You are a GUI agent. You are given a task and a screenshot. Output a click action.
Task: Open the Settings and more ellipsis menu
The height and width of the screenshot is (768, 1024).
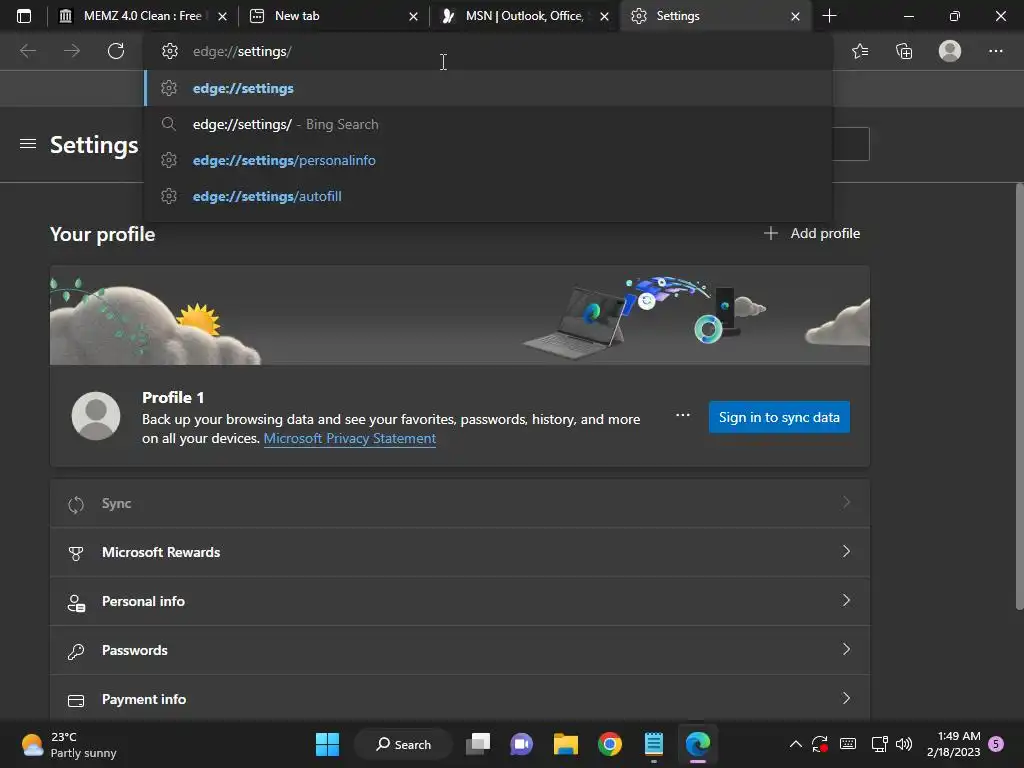995,51
